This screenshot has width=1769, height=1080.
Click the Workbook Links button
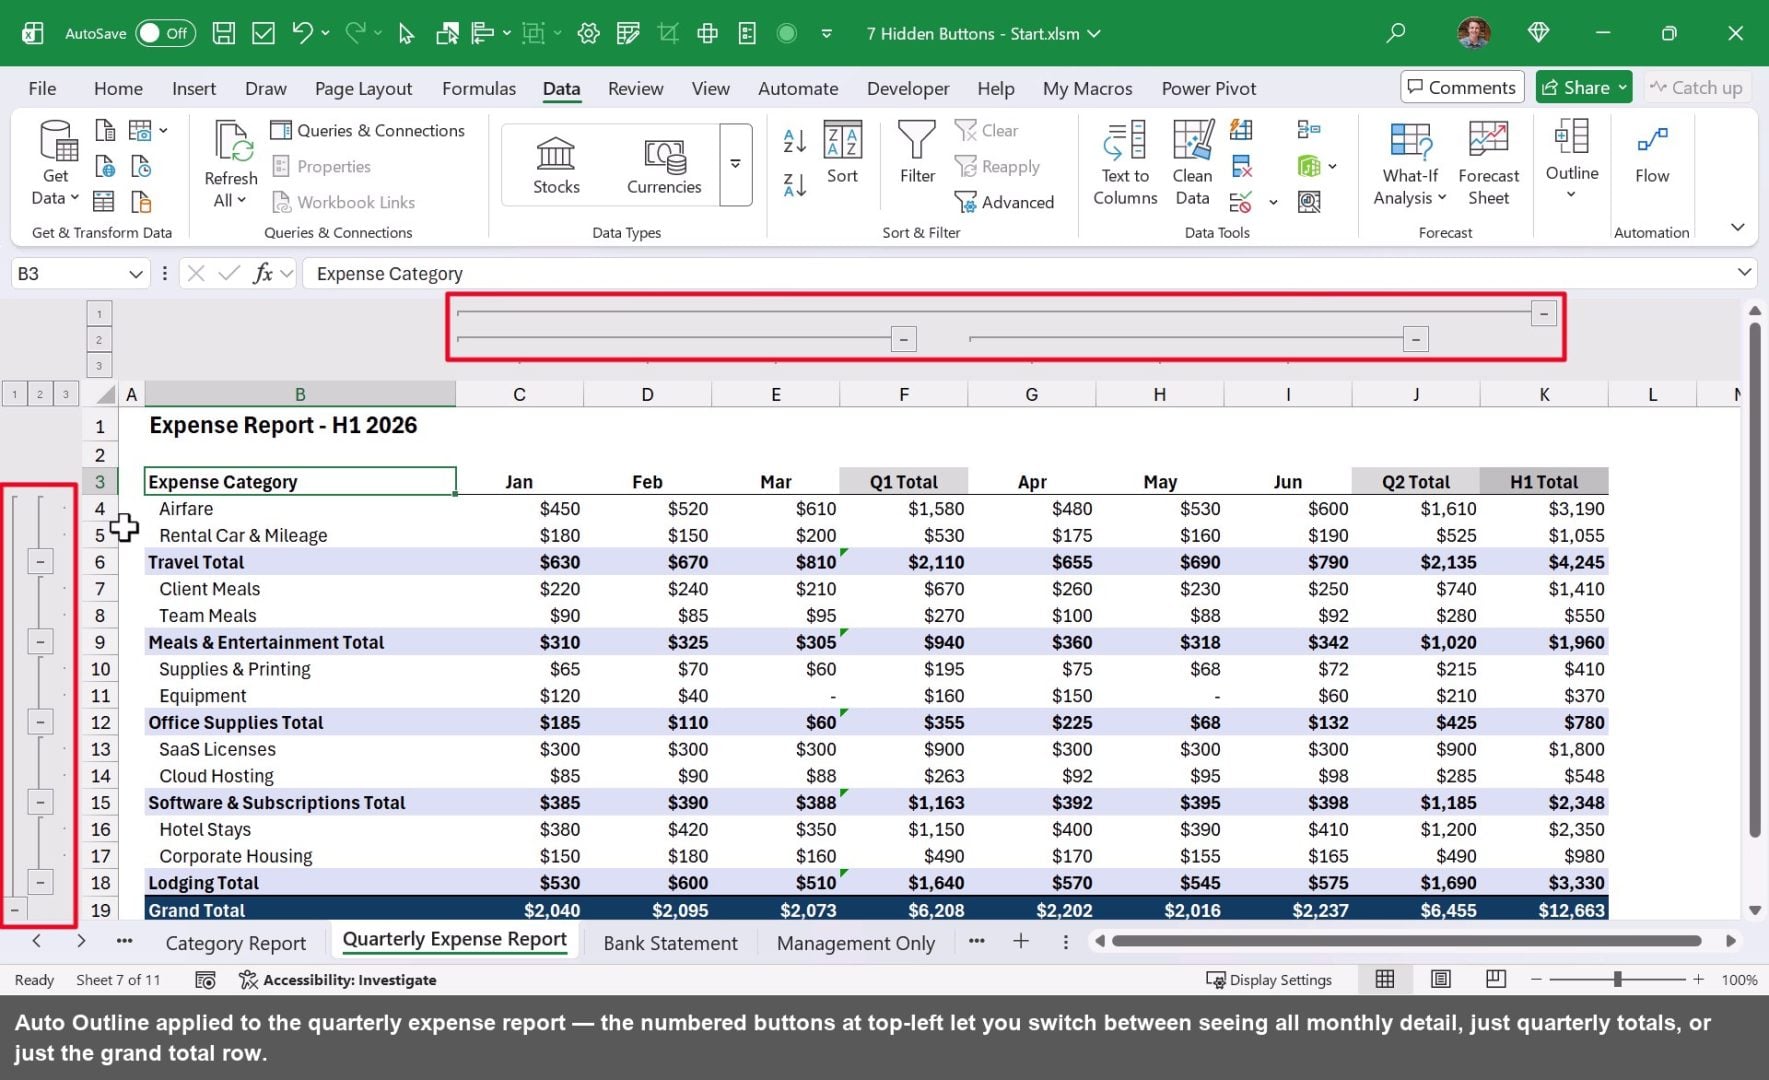click(343, 202)
